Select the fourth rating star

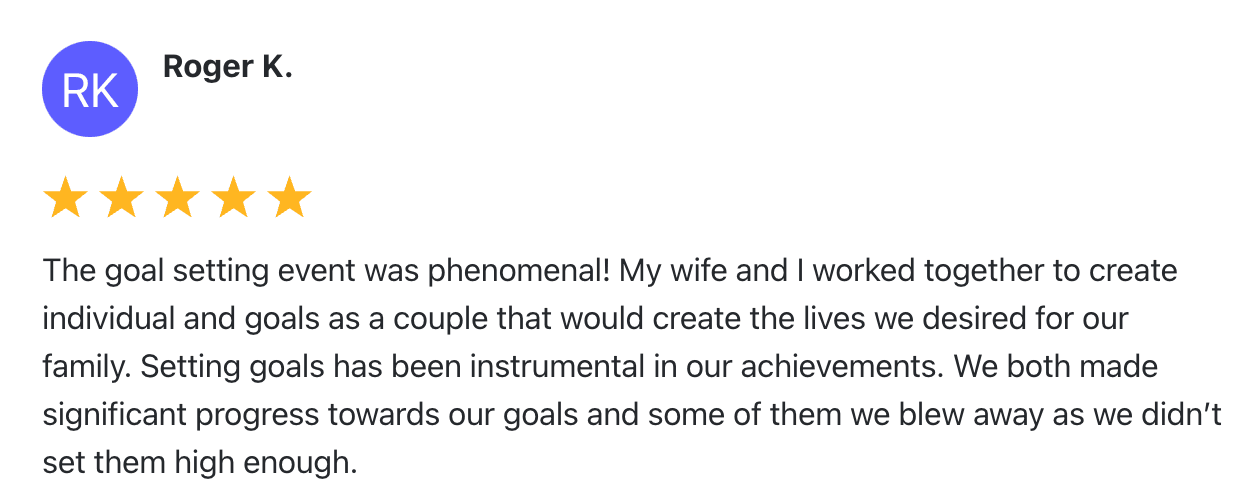click(234, 198)
